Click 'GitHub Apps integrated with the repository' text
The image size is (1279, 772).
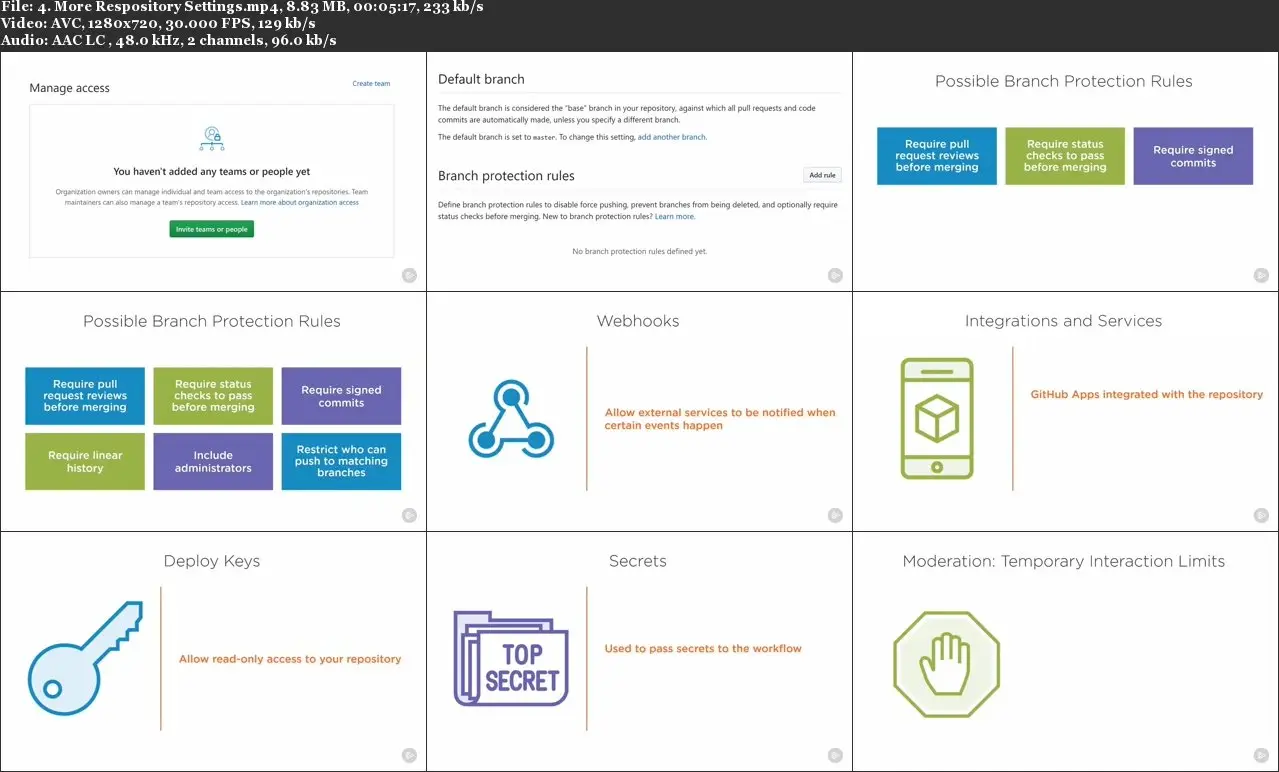click(1147, 394)
